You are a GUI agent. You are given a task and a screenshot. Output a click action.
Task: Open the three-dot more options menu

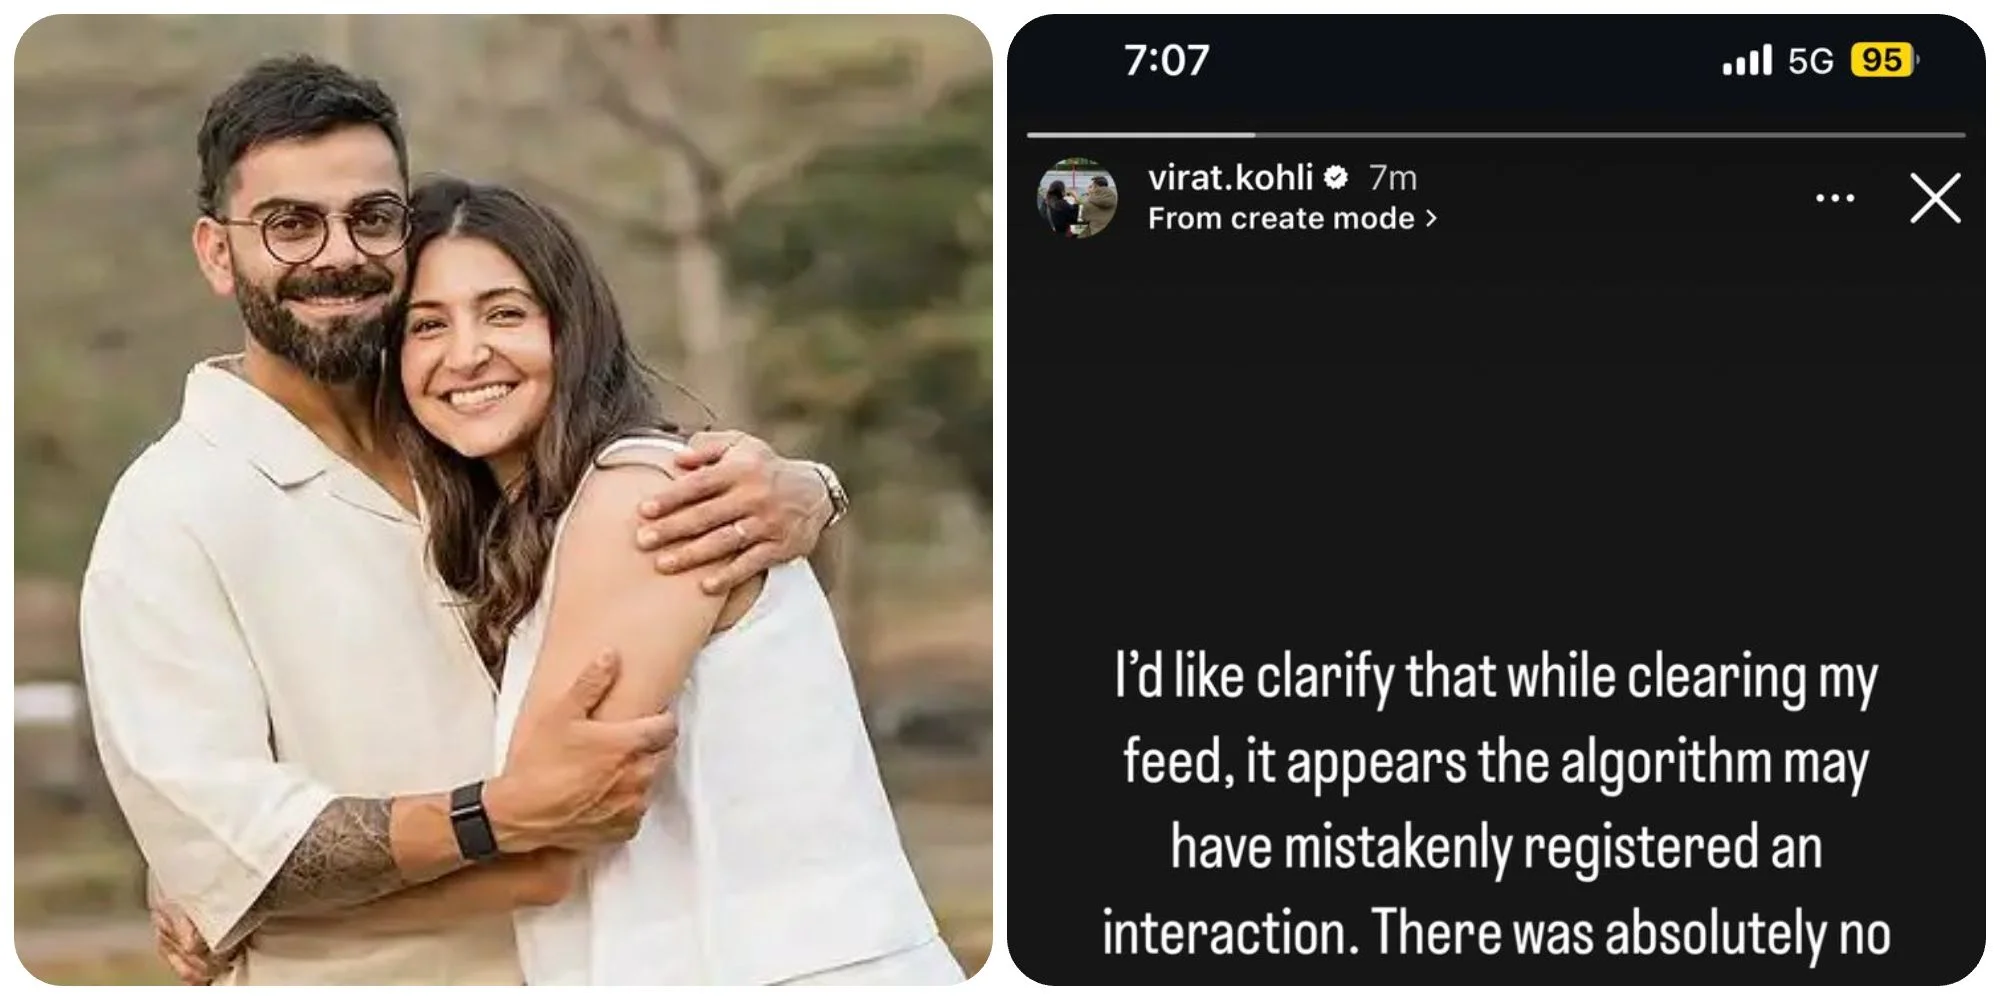coord(1834,199)
